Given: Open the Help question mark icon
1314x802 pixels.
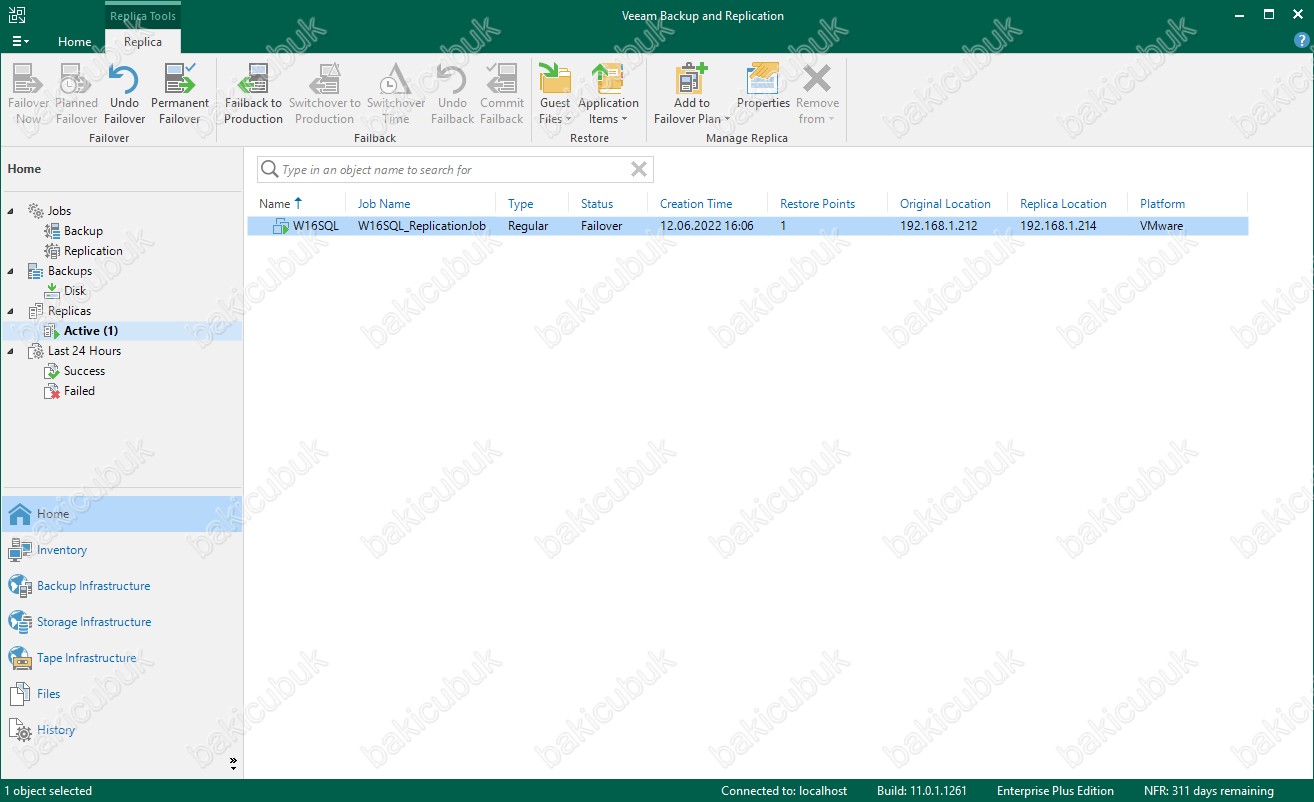Looking at the screenshot, I should 1301,41.
